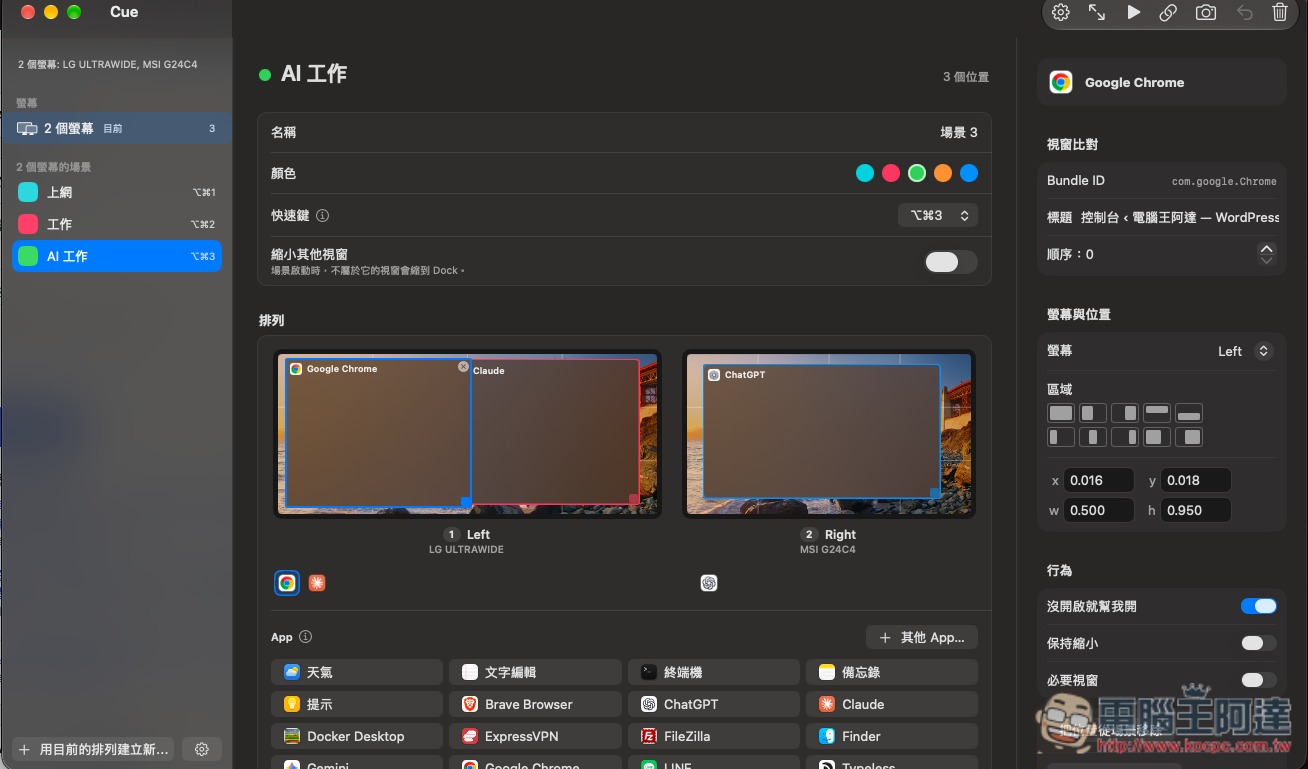Select the center-third region preset

coord(1093,437)
